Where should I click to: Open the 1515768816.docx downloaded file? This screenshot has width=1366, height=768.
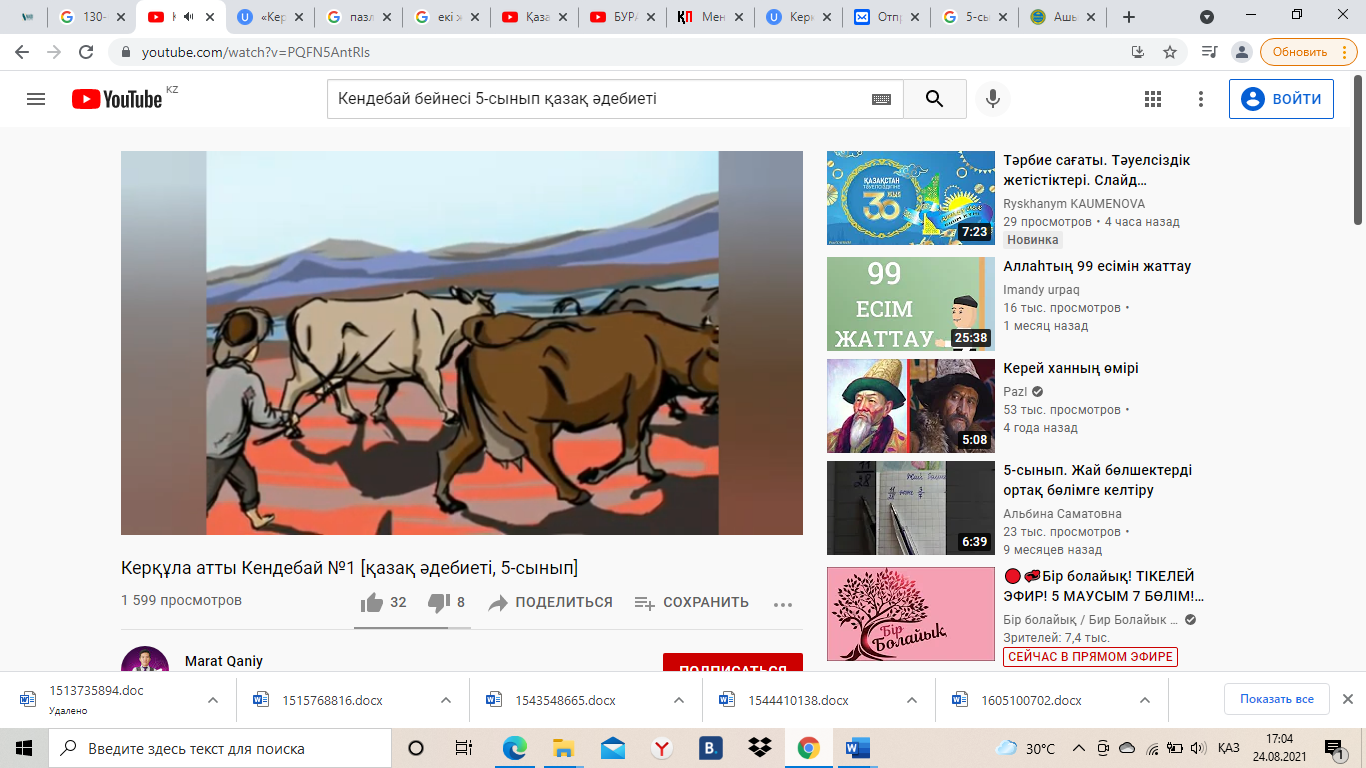332,700
